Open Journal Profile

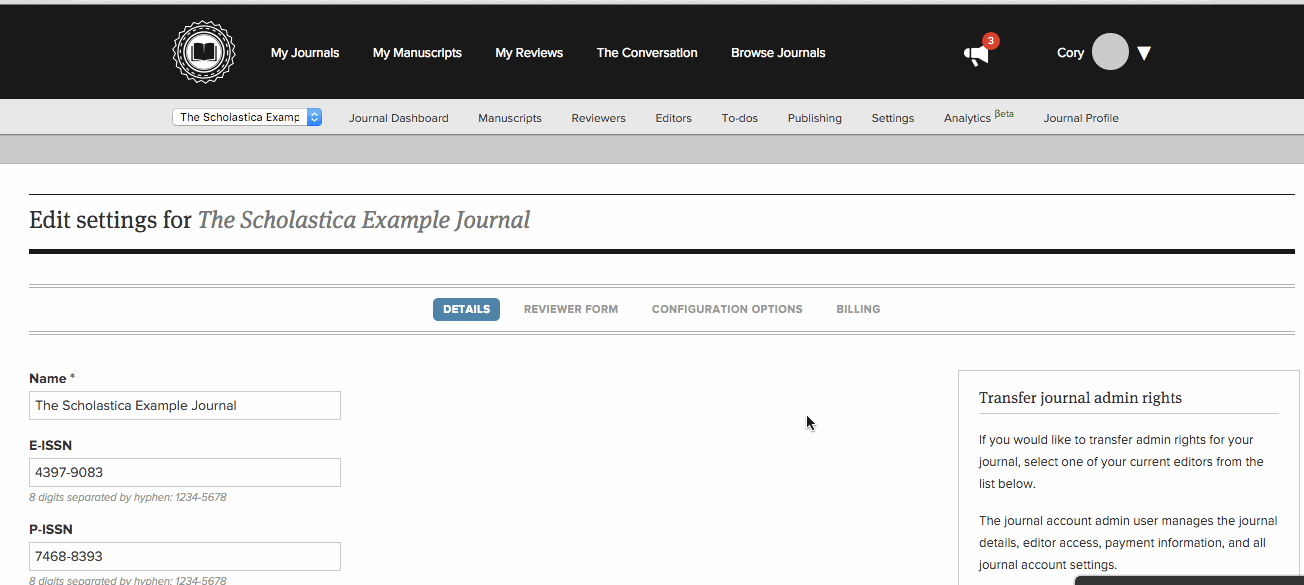click(x=1081, y=118)
